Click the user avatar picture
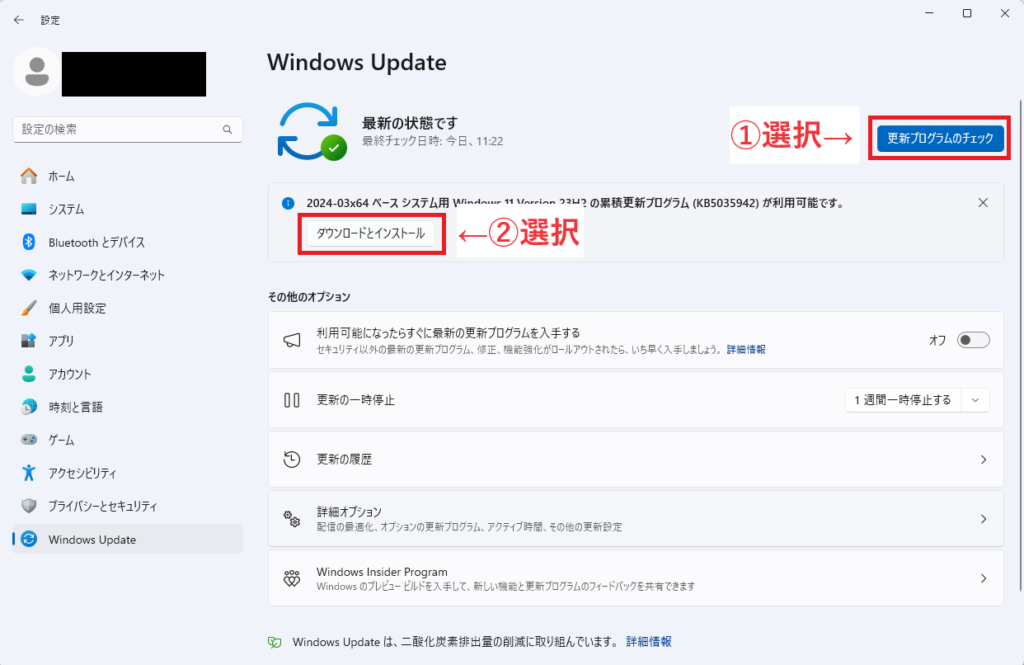Image resolution: width=1024 pixels, height=665 pixels. click(x=37, y=73)
